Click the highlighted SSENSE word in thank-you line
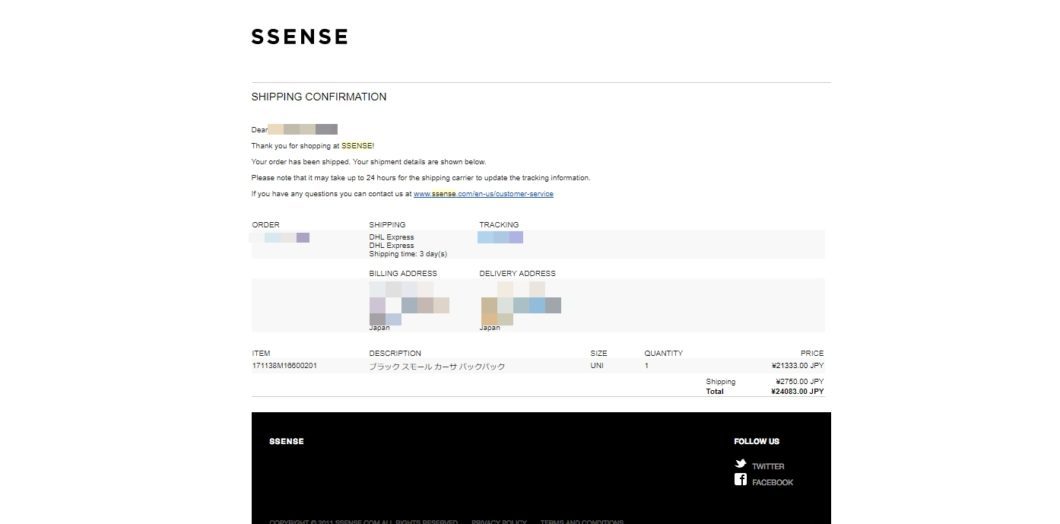 [356, 145]
